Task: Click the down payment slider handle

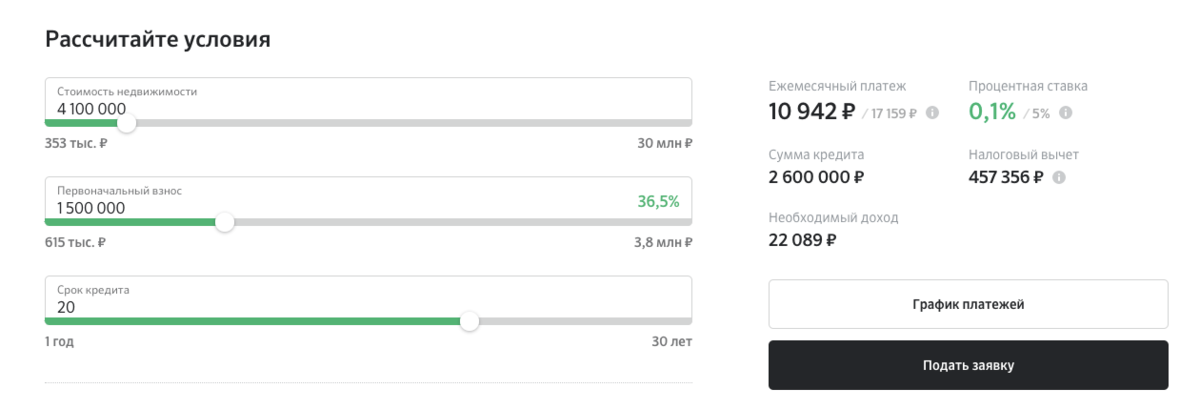Action: click(x=225, y=222)
